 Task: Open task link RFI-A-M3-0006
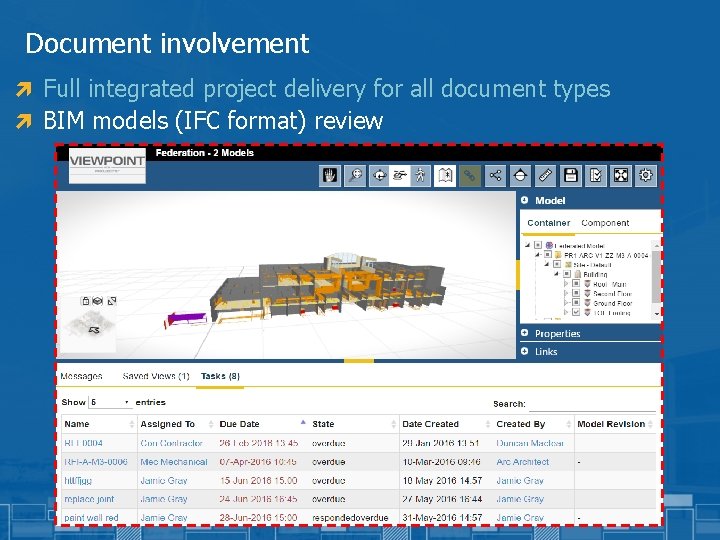(96, 462)
